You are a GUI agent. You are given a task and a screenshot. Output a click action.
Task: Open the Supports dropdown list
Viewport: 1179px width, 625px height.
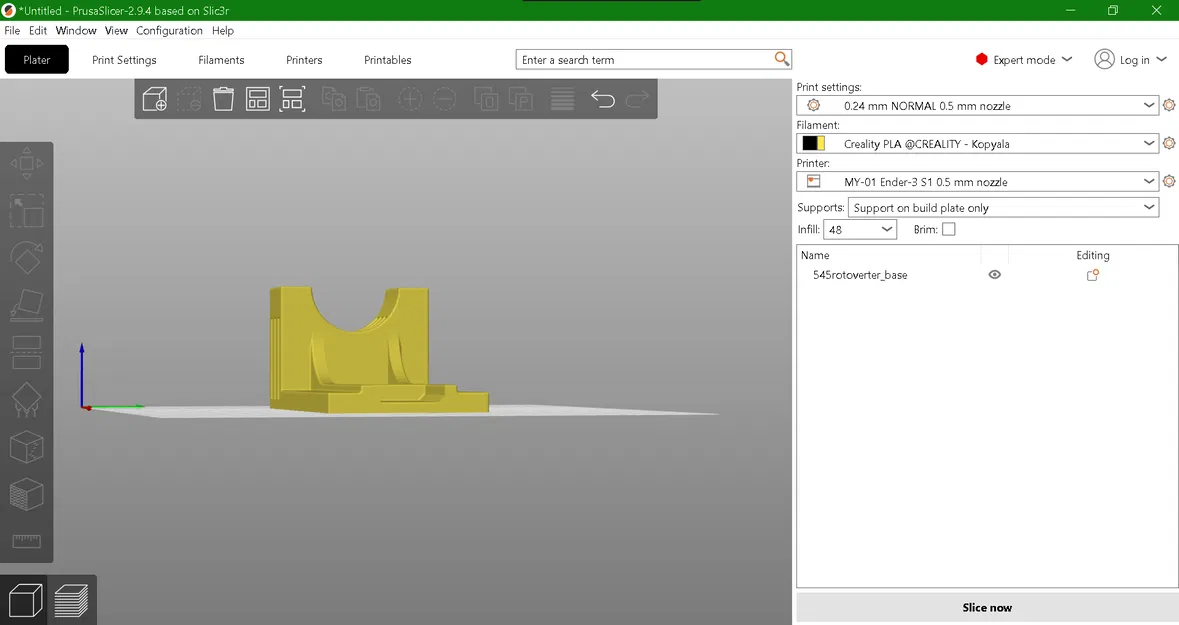pyautogui.click(x=1003, y=208)
